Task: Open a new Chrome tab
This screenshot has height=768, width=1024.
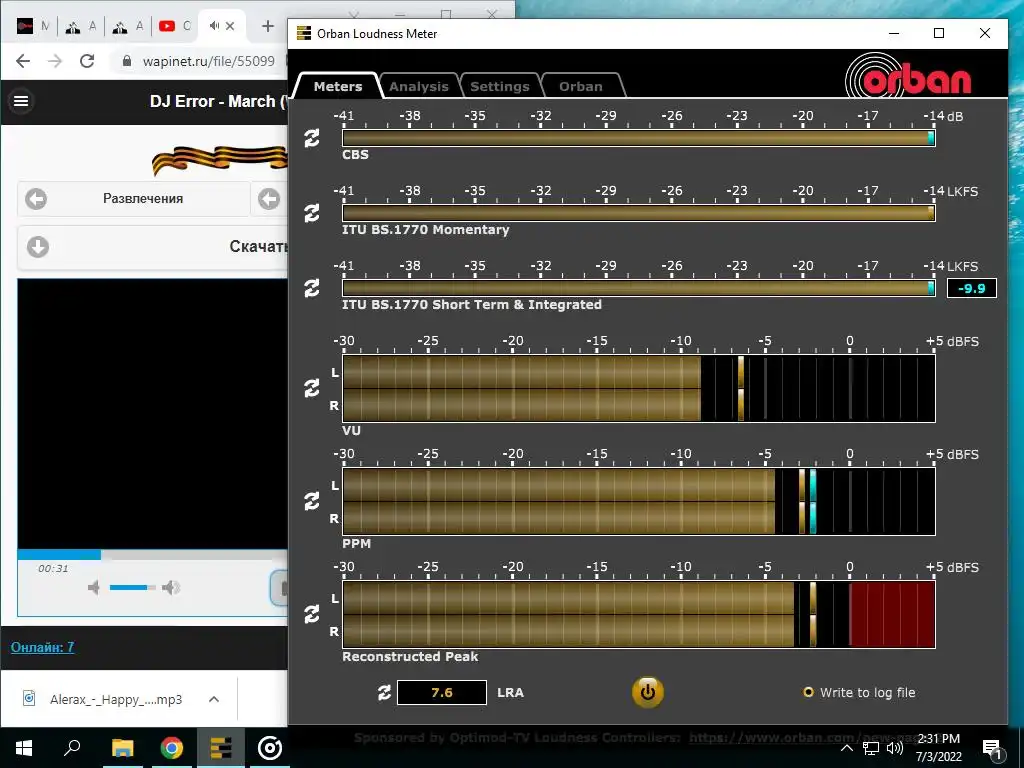Action: point(268,26)
